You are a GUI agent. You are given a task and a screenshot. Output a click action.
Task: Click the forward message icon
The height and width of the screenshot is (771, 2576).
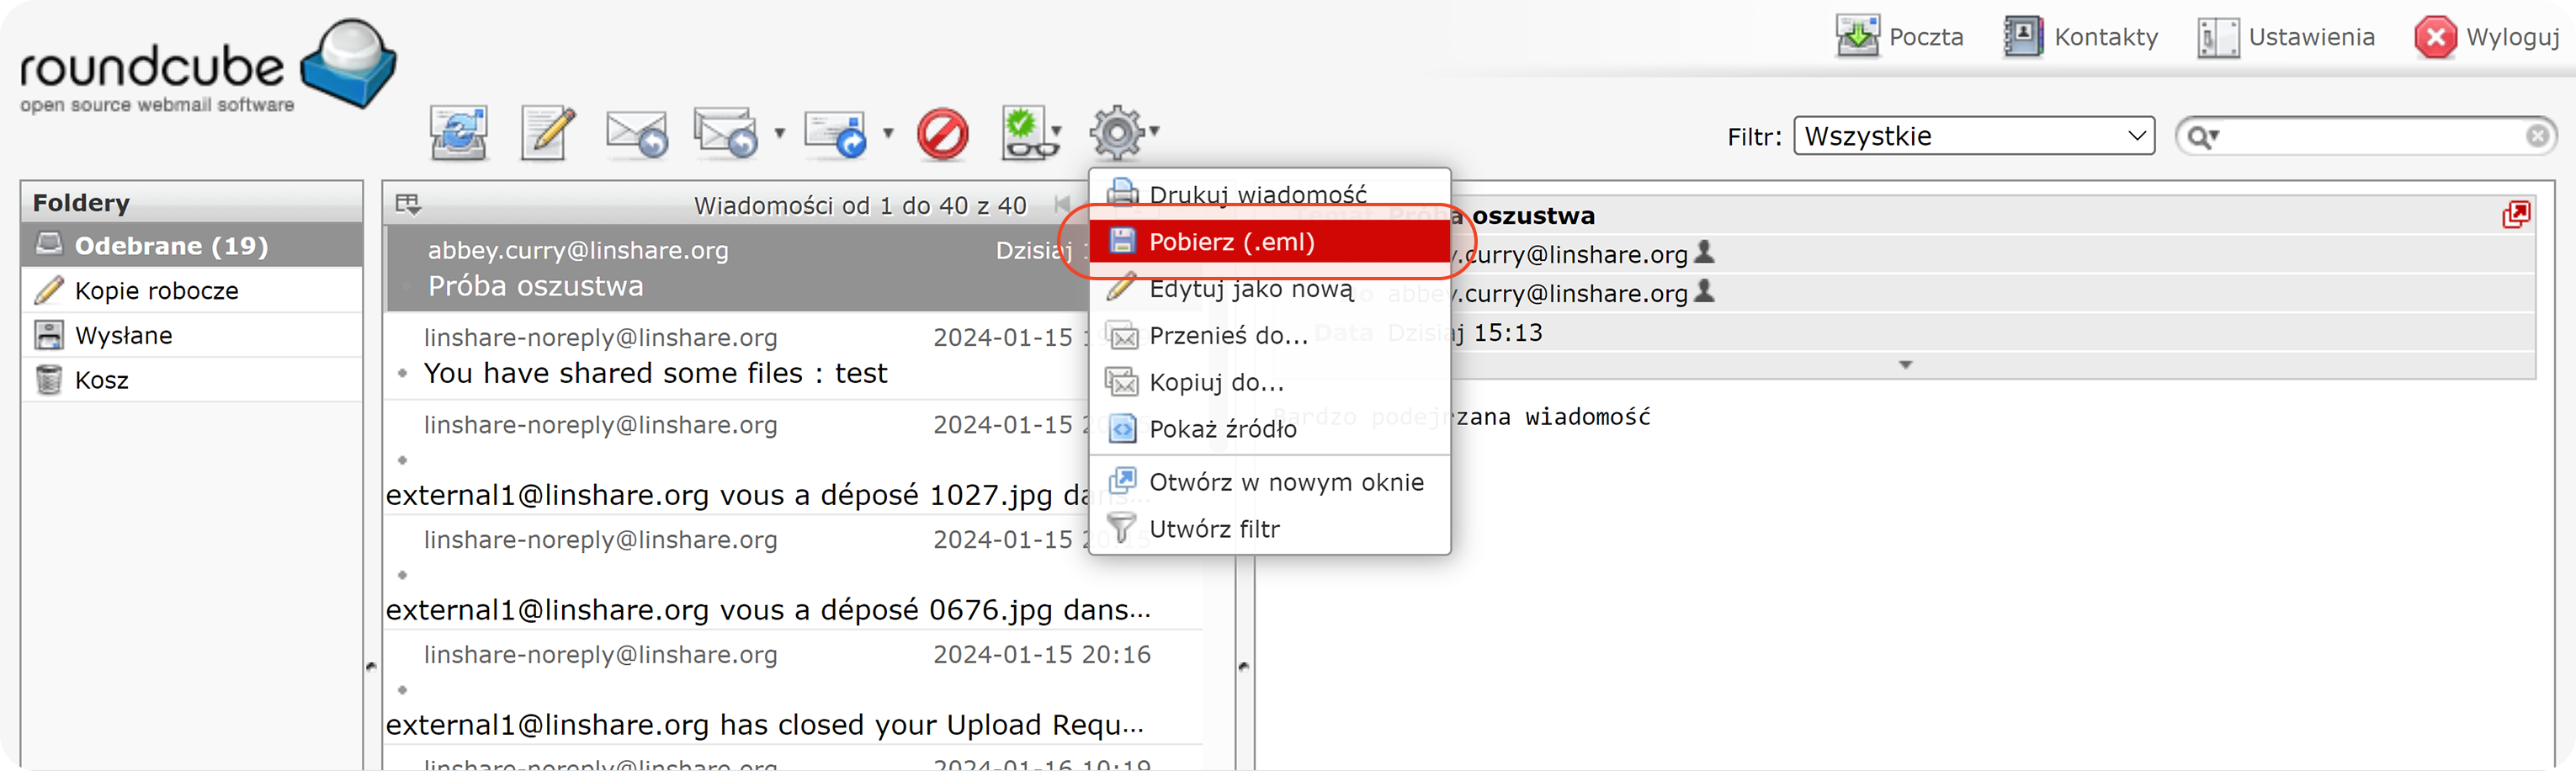[x=835, y=133]
